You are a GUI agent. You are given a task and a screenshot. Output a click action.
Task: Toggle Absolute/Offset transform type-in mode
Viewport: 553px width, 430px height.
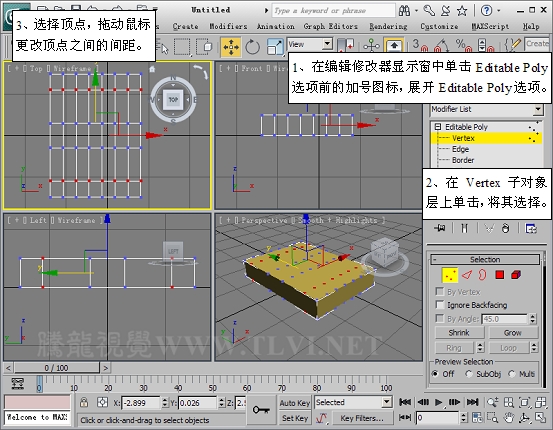click(x=102, y=402)
